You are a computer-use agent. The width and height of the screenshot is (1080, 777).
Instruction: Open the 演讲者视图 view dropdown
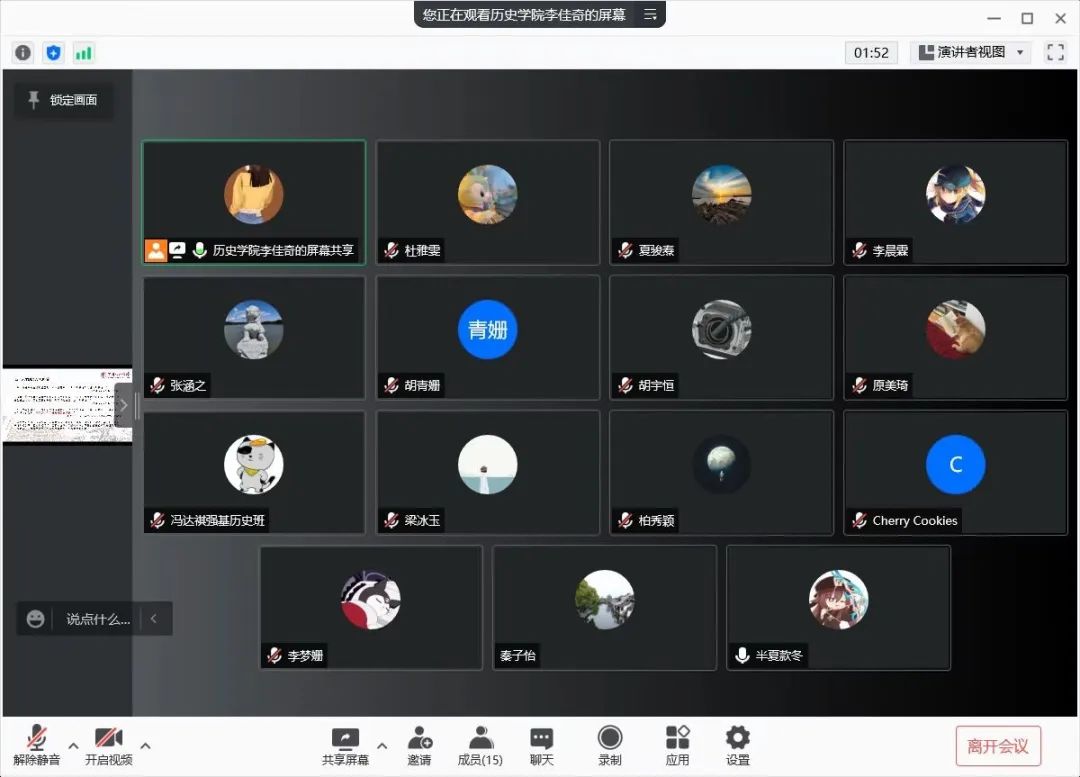(x=970, y=52)
